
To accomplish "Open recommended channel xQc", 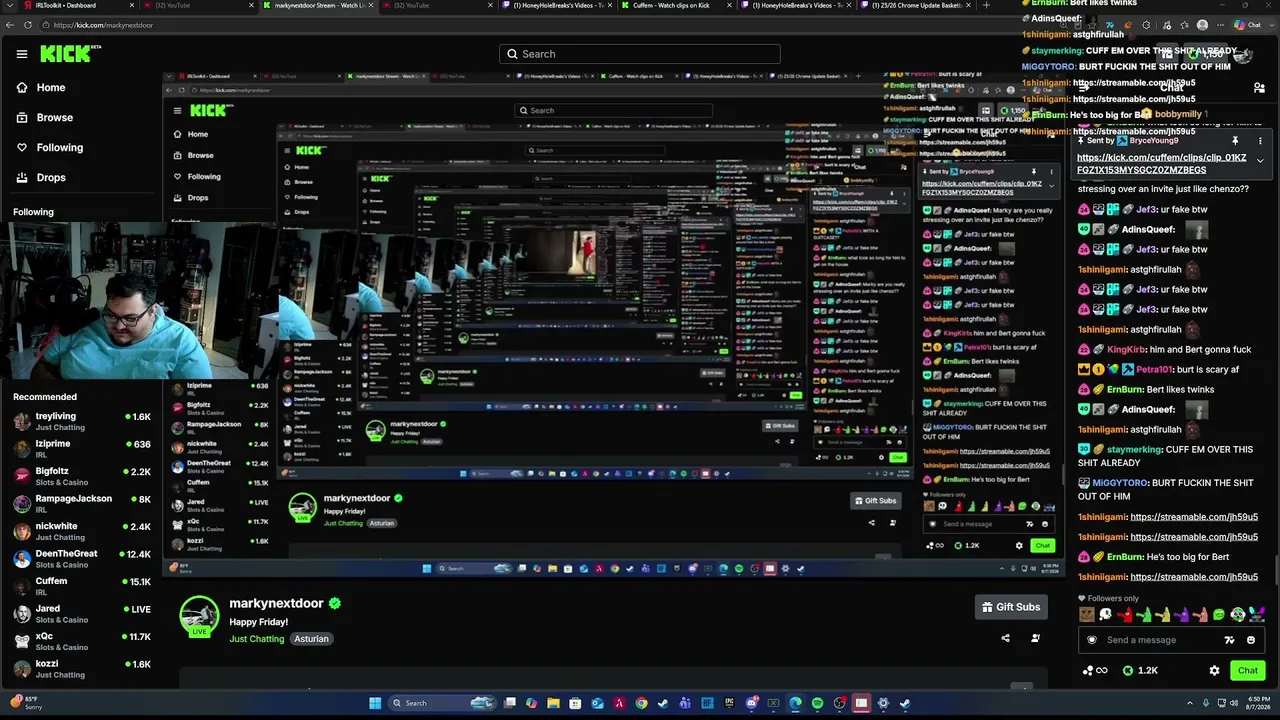I will point(80,641).
